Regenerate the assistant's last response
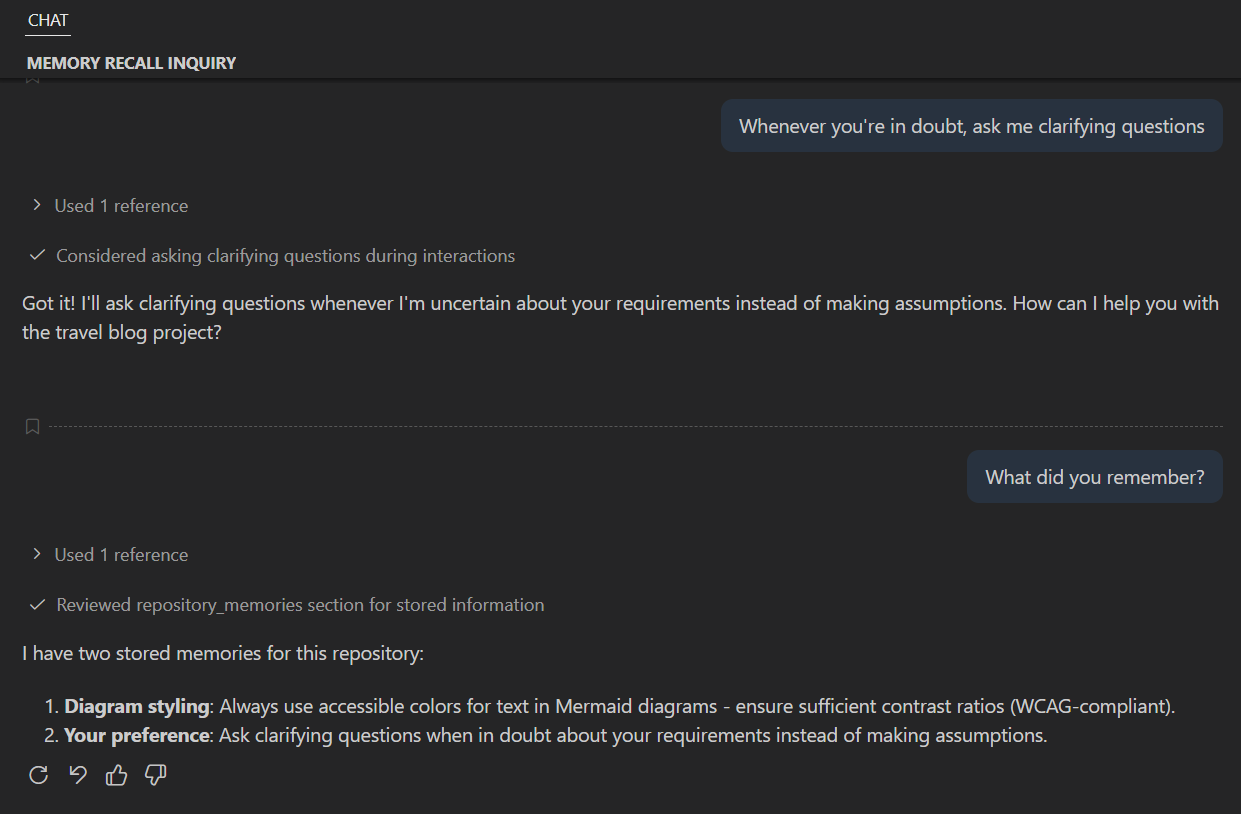 38,775
